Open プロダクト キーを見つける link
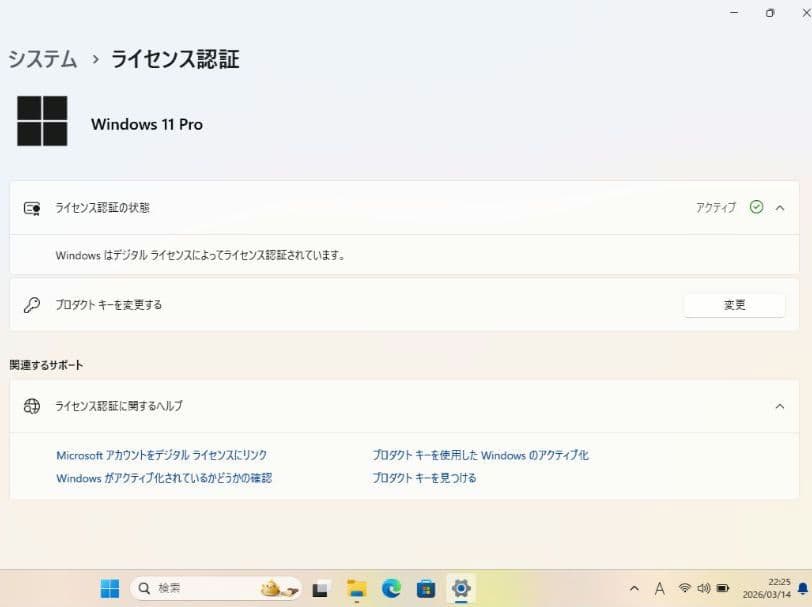 (x=424, y=478)
